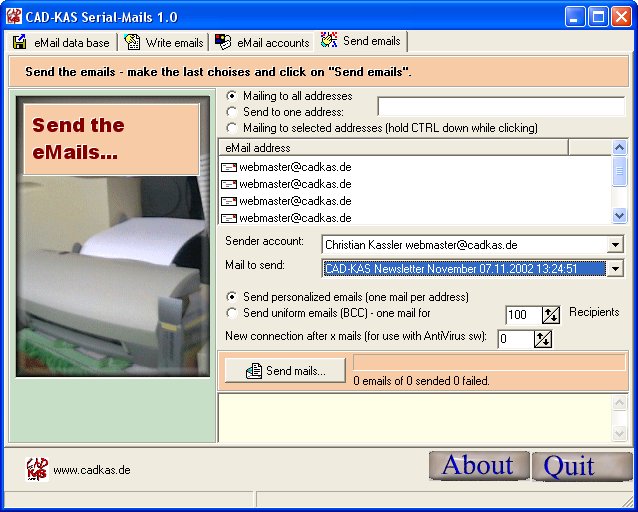
Task: Select Mailing to all addresses option
Action: (232, 96)
